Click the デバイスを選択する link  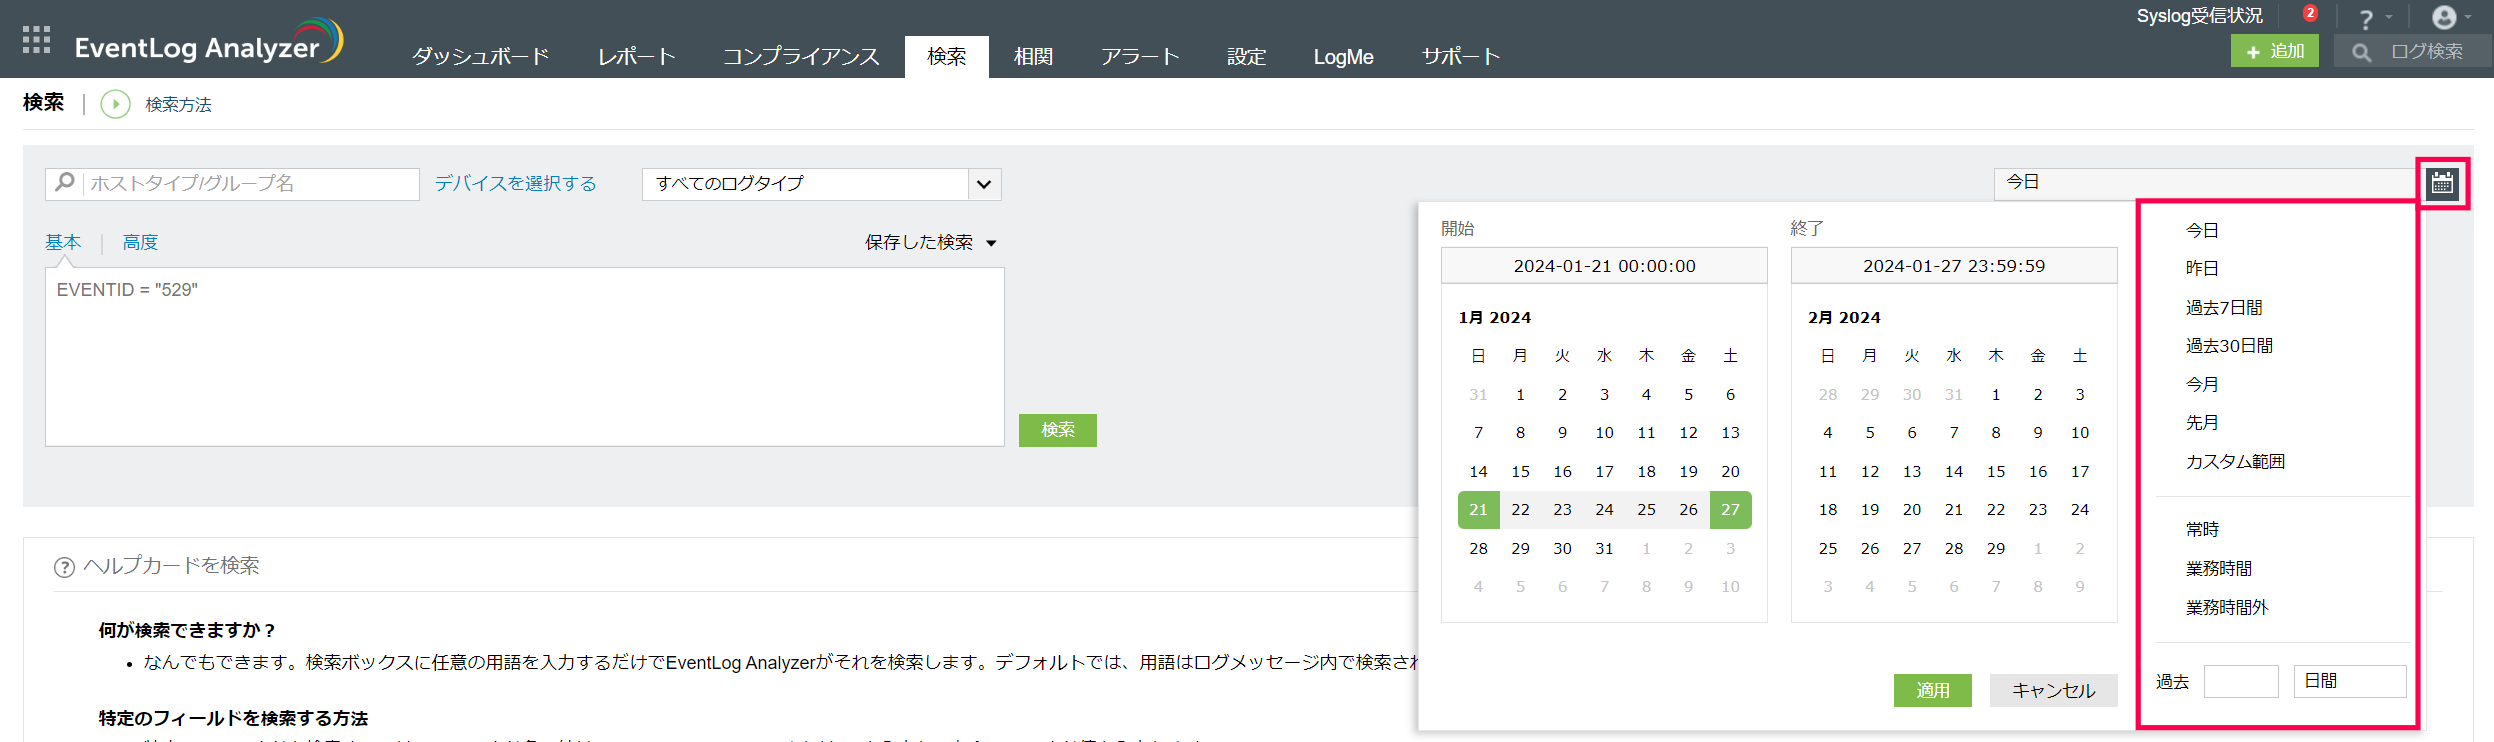pyautogui.click(x=515, y=184)
